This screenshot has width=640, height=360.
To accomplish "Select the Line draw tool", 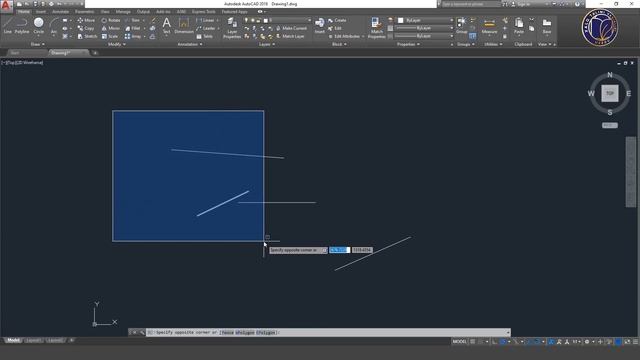I will click(x=7, y=26).
